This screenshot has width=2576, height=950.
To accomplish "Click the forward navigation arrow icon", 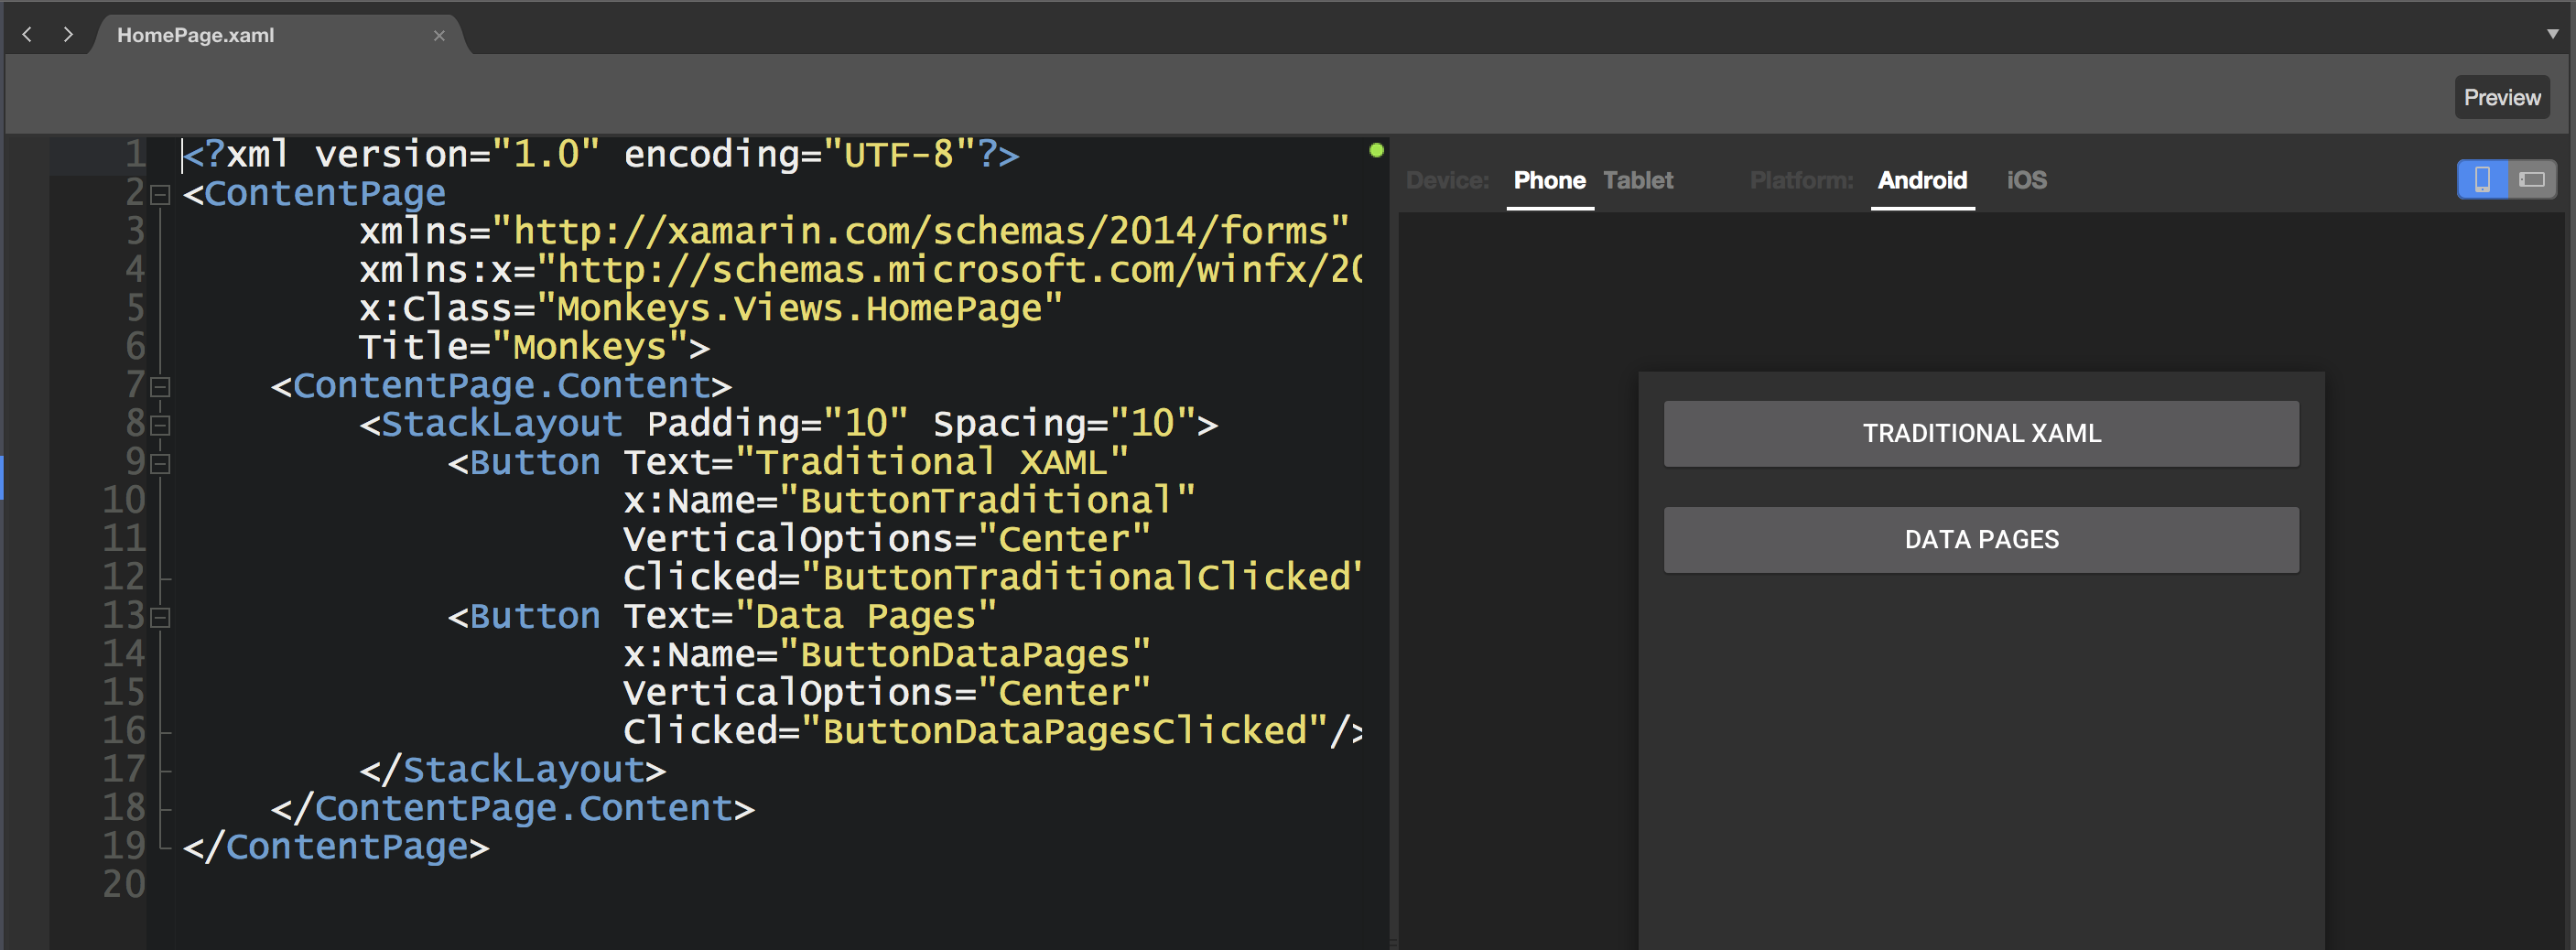I will coord(68,34).
